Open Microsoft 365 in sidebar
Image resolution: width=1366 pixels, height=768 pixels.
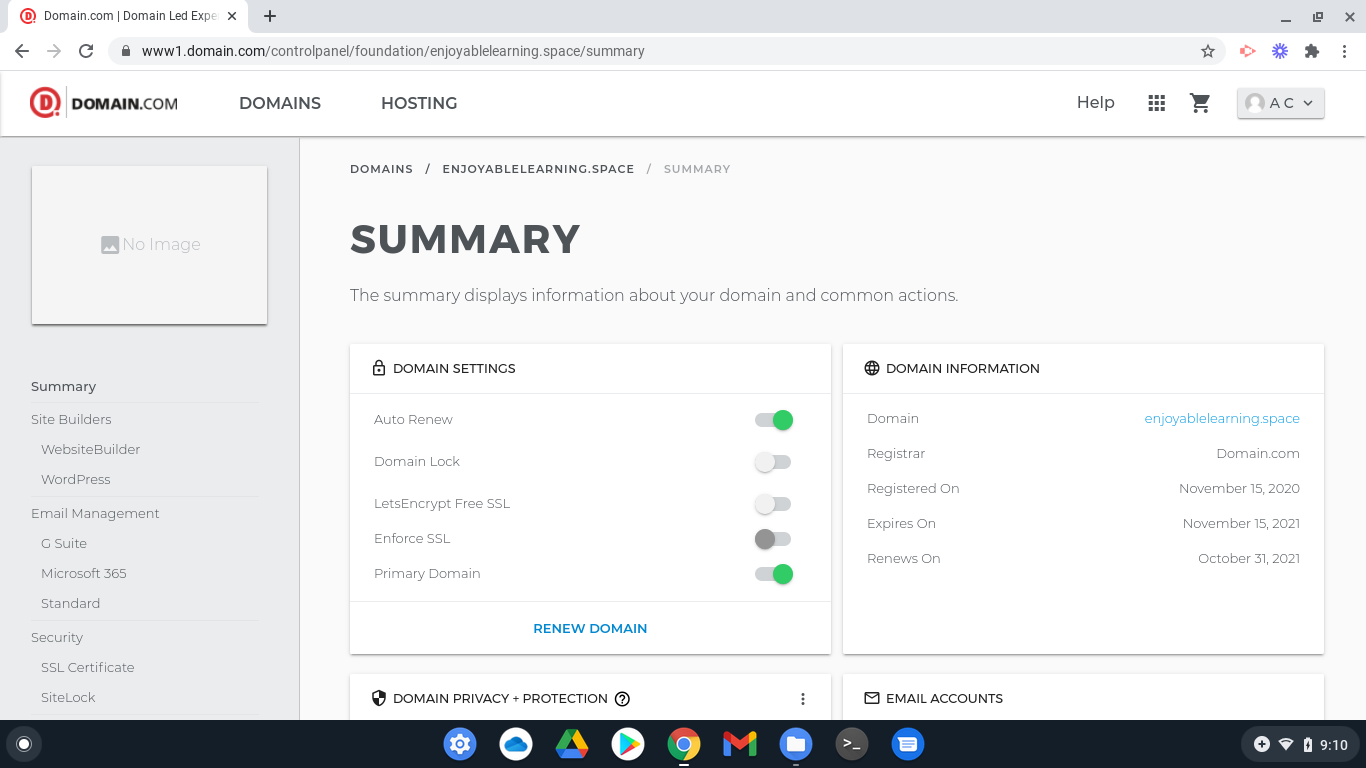[84, 573]
